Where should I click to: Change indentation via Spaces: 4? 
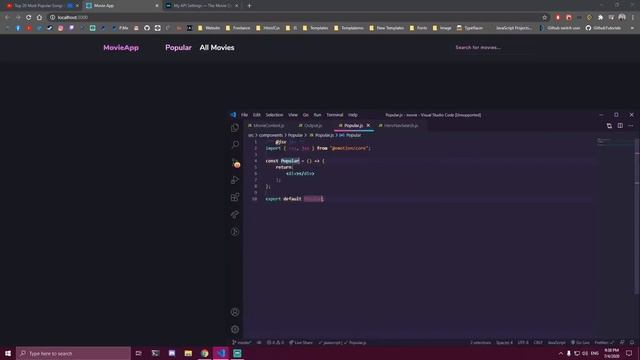coord(504,342)
